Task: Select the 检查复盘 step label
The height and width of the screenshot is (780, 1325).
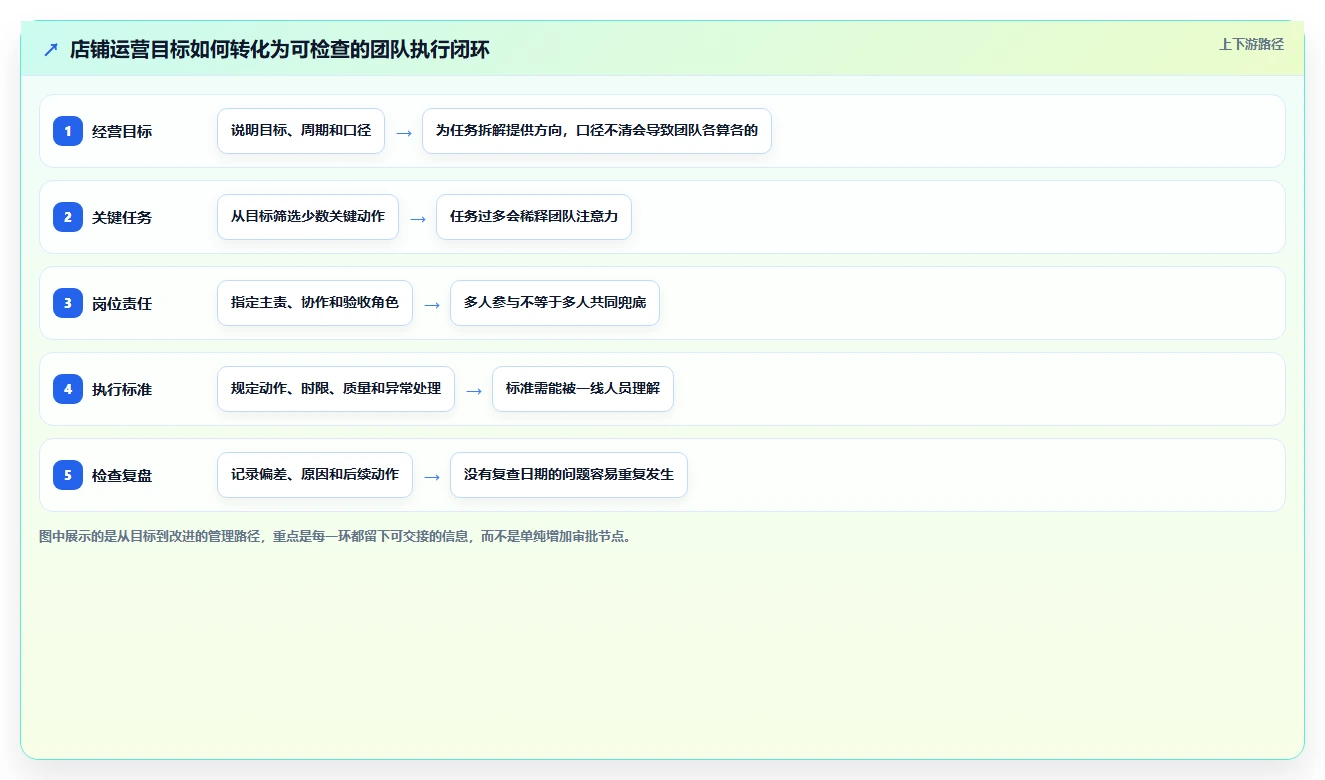Action: point(122,475)
